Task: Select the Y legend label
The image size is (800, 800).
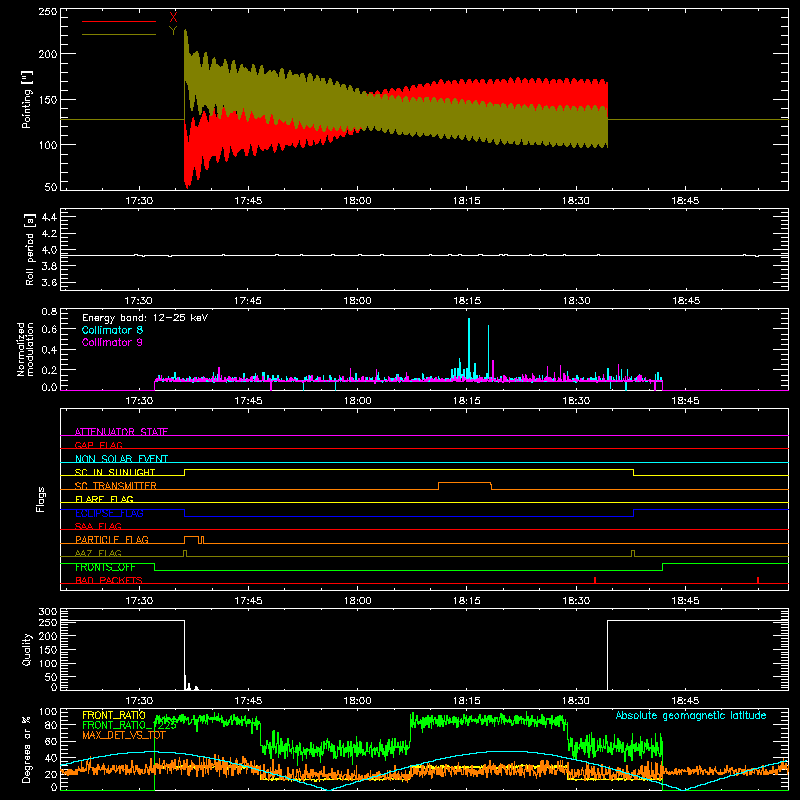Action: 173,31
